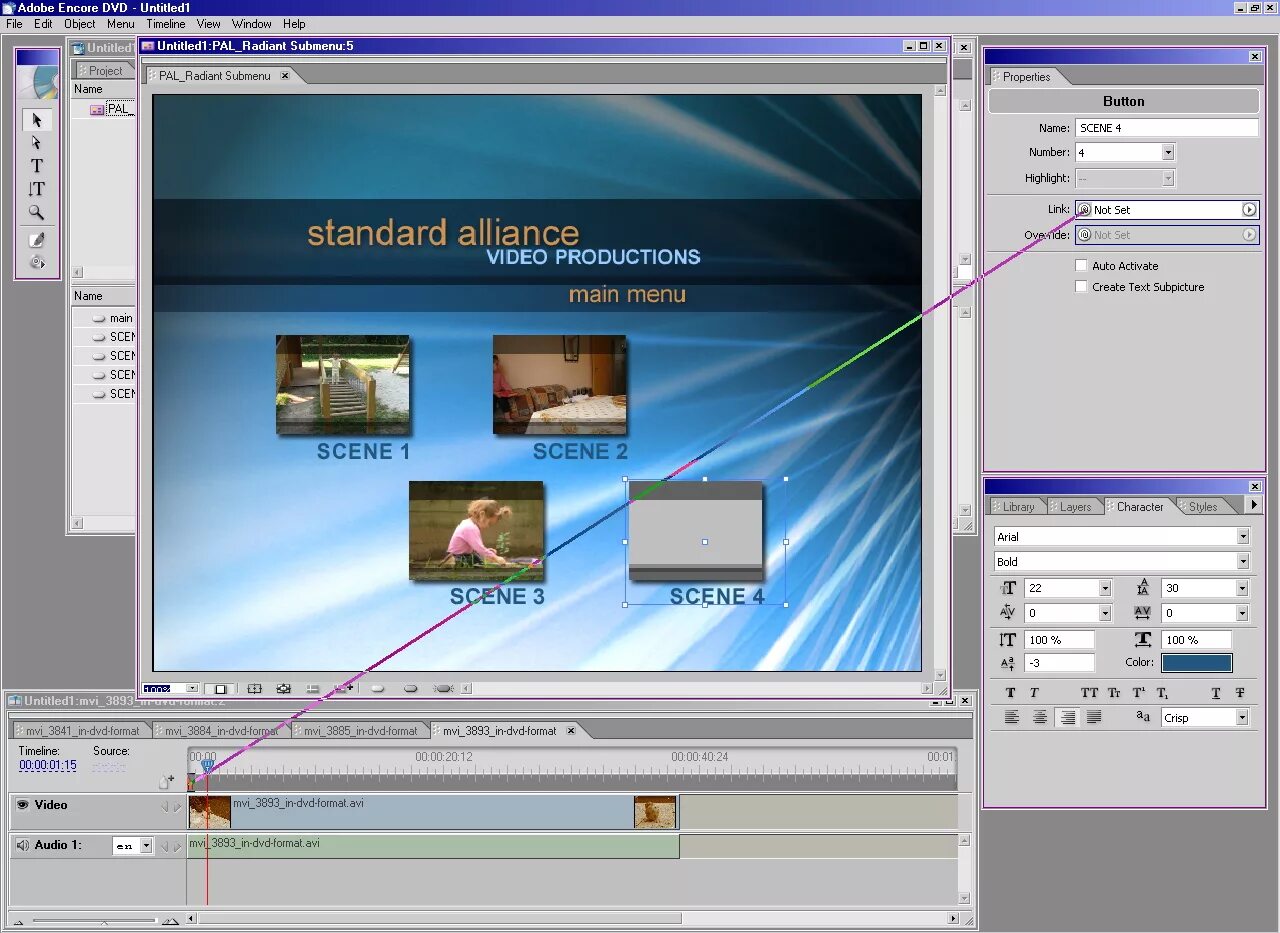Open the button Number dropdown
The image size is (1280, 933).
[x=1168, y=153]
